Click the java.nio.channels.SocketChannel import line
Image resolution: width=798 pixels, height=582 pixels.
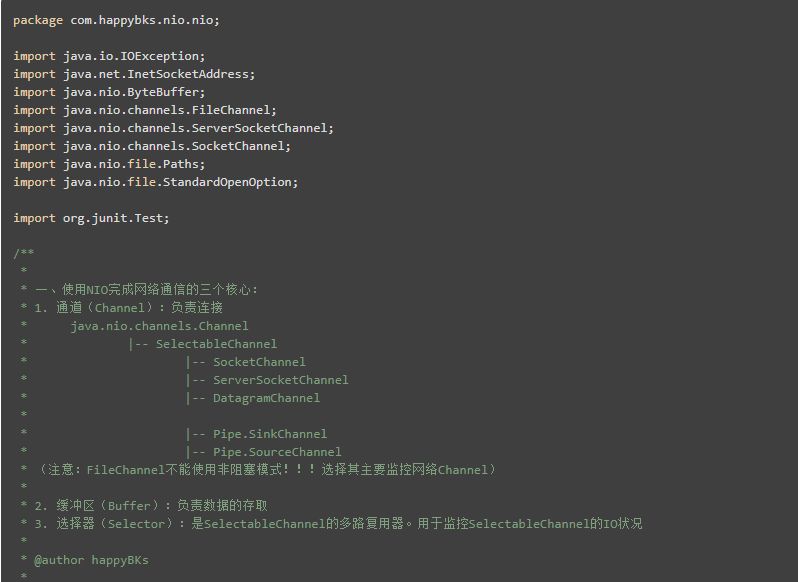(x=152, y=146)
